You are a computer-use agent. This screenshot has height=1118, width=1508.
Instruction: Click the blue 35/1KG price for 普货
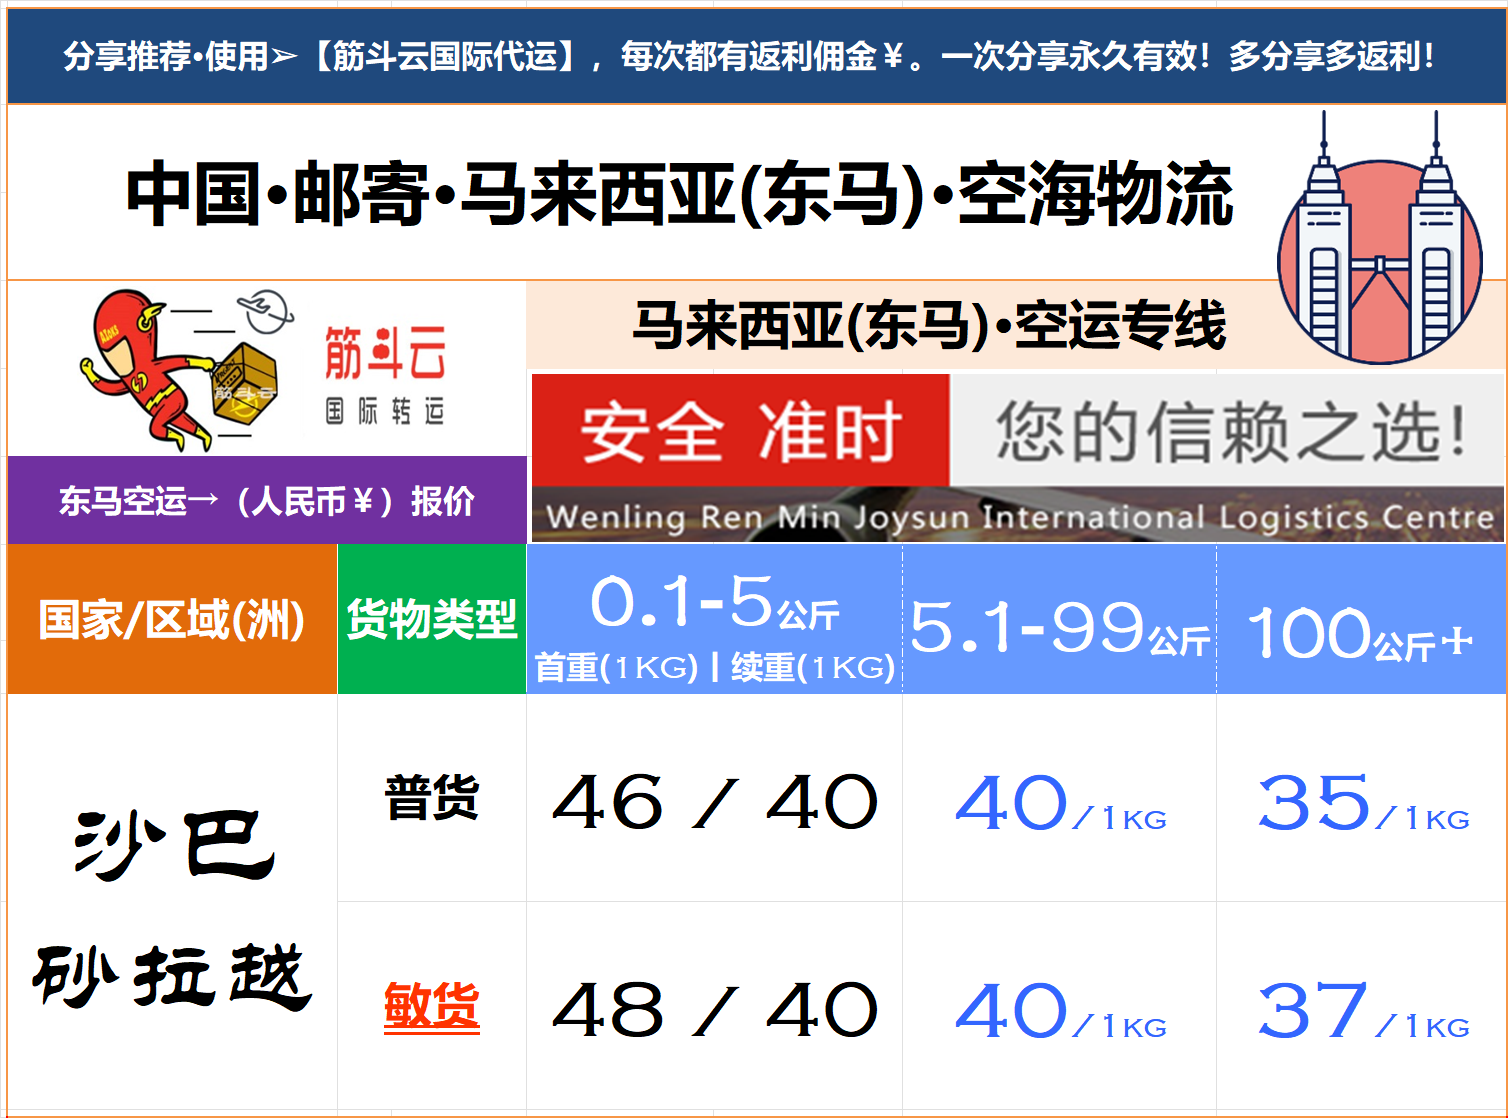[x=1362, y=804]
